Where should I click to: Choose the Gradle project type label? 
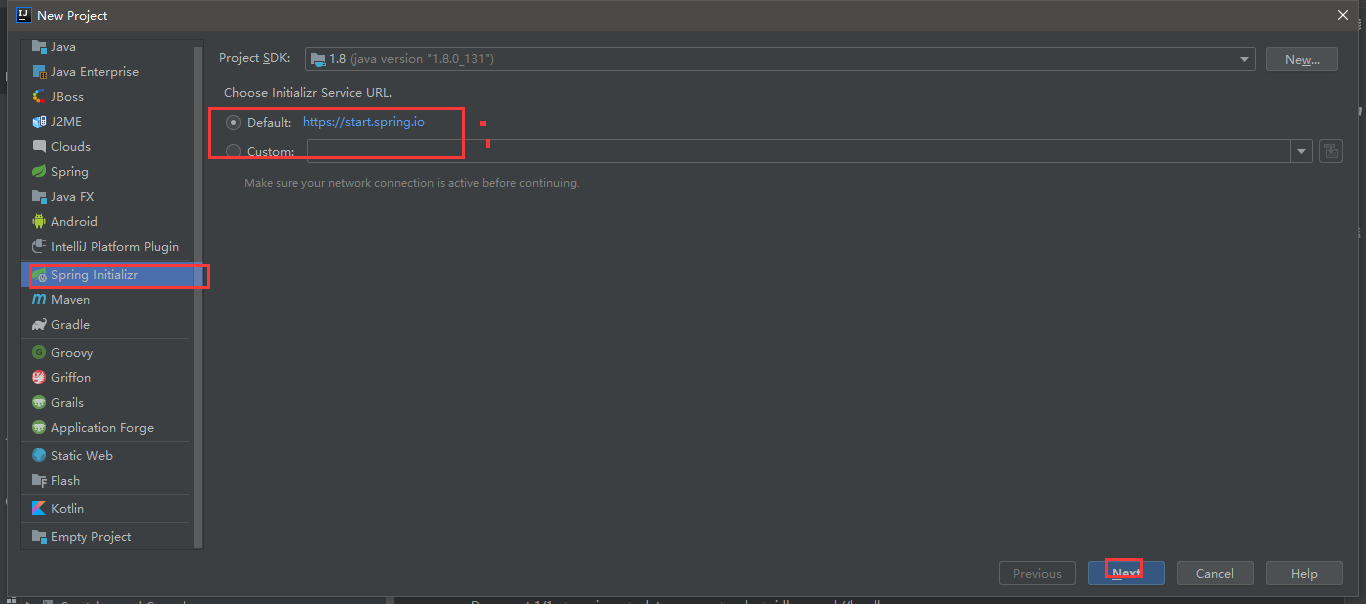(x=70, y=325)
